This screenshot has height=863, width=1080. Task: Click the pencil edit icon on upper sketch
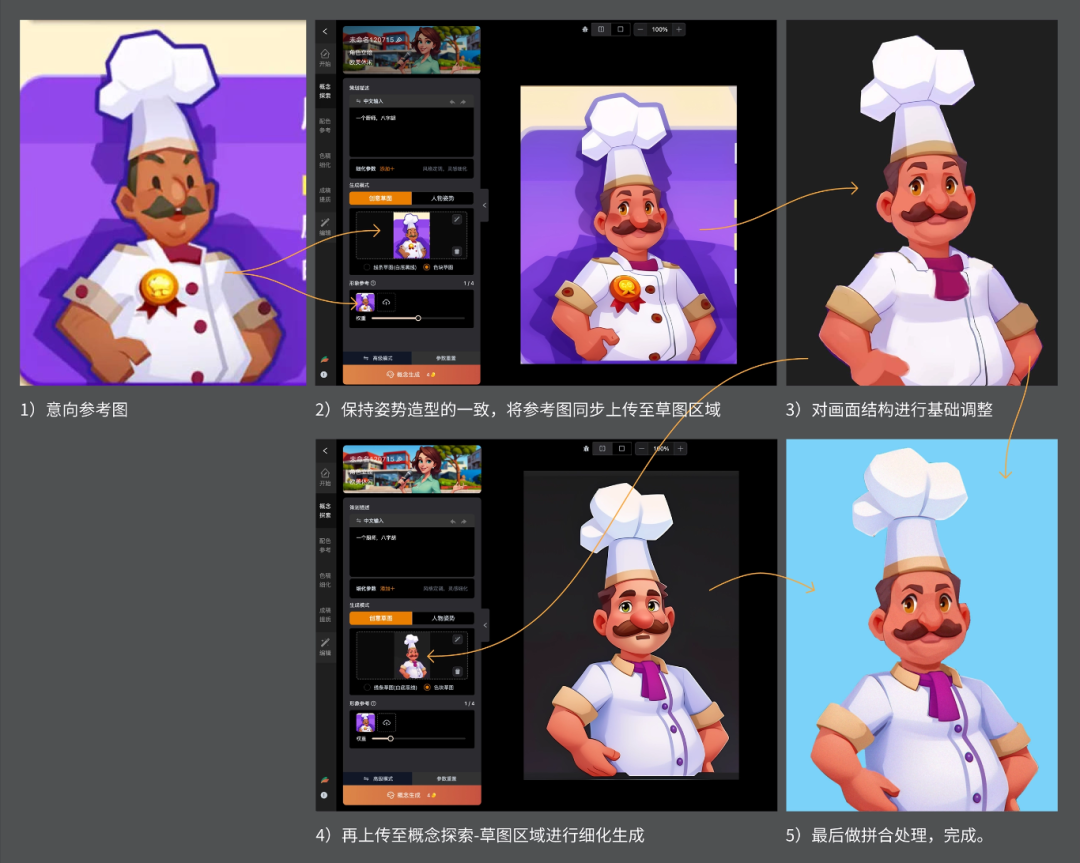(457, 219)
